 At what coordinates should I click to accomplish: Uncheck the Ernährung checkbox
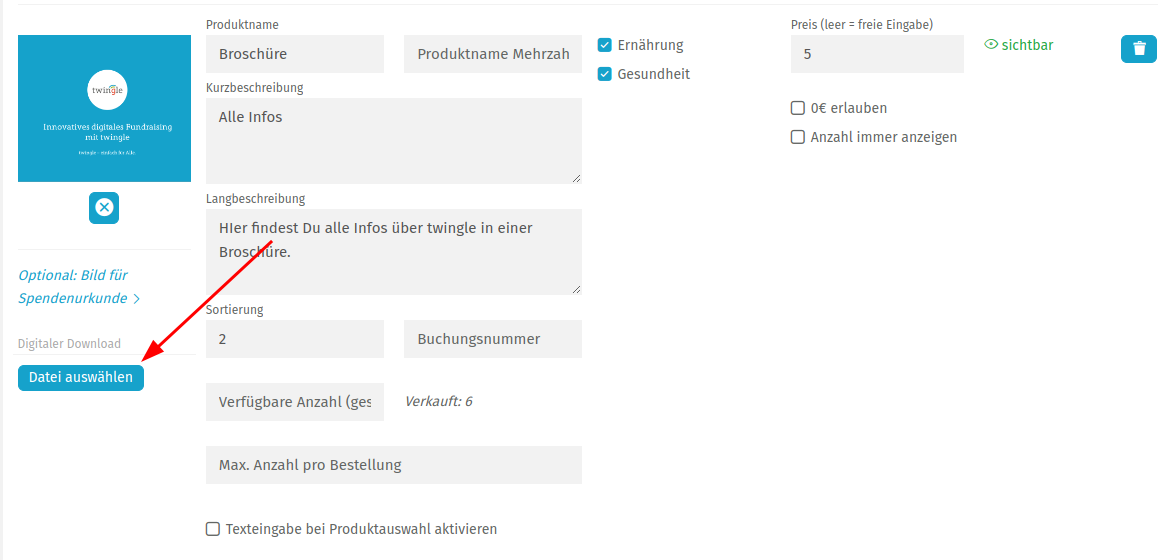click(604, 45)
